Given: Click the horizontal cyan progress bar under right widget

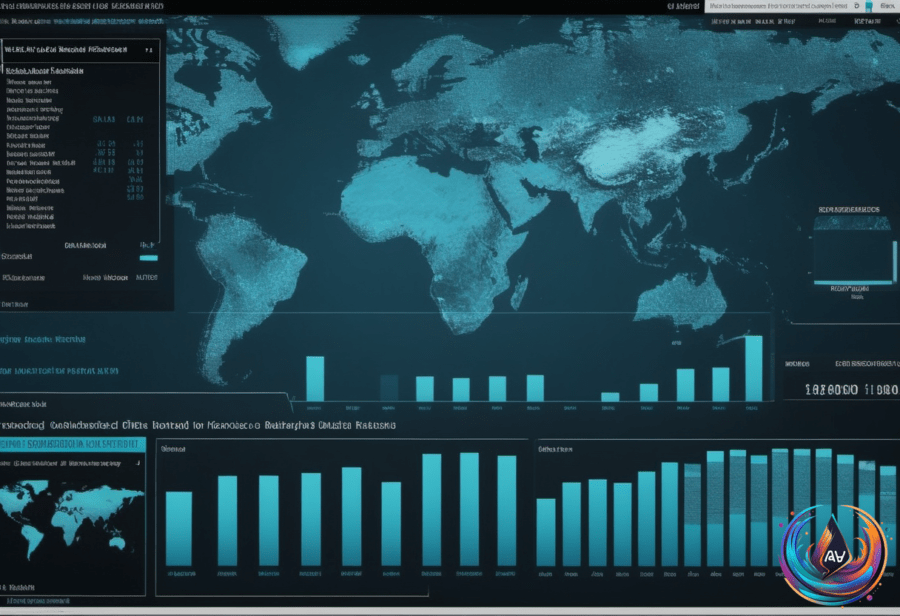Looking at the screenshot, I should click(854, 282).
